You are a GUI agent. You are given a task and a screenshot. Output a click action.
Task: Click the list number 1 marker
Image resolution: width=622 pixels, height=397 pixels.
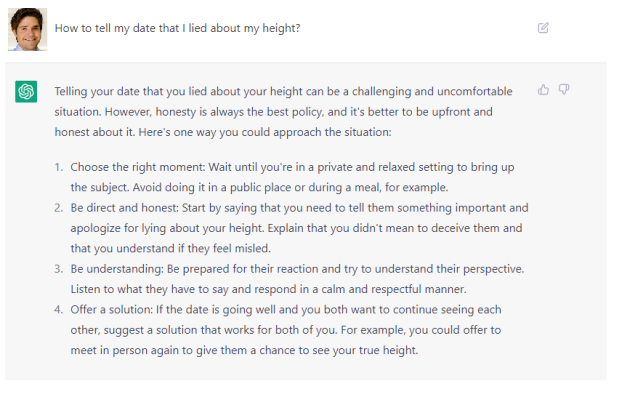tap(58, 167)
